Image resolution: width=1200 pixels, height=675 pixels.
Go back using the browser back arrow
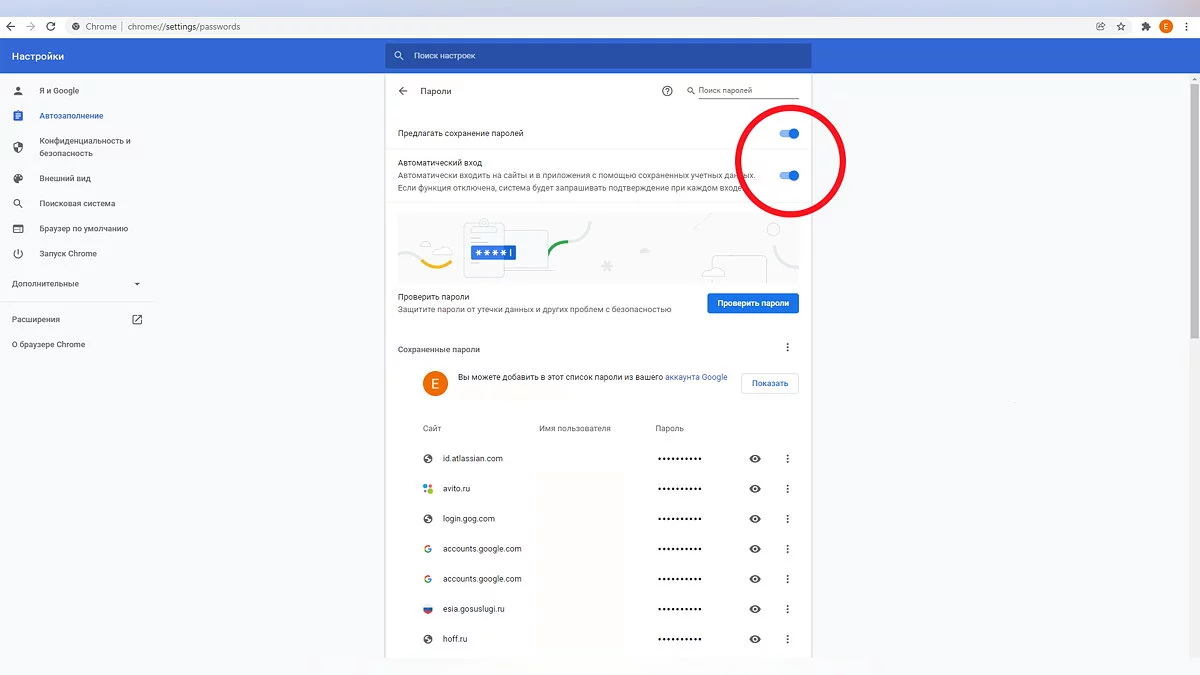pos(12,26)
